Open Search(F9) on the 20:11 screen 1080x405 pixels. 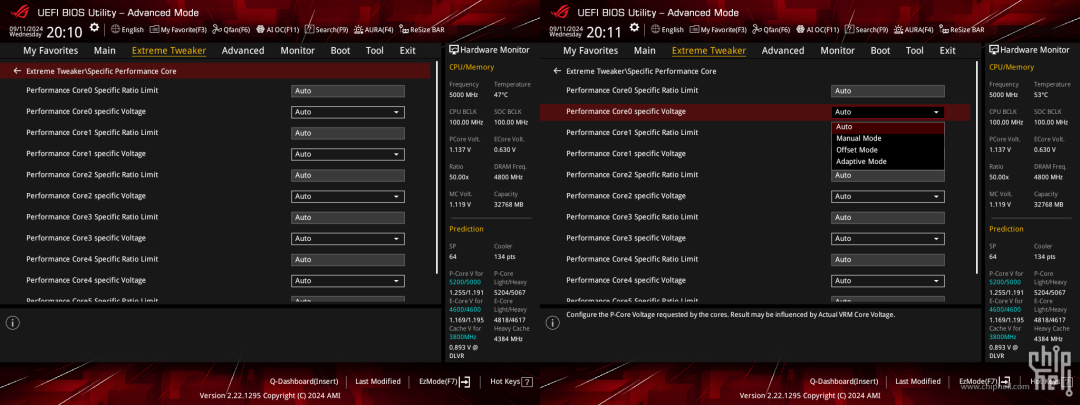(x=866, y=30)
